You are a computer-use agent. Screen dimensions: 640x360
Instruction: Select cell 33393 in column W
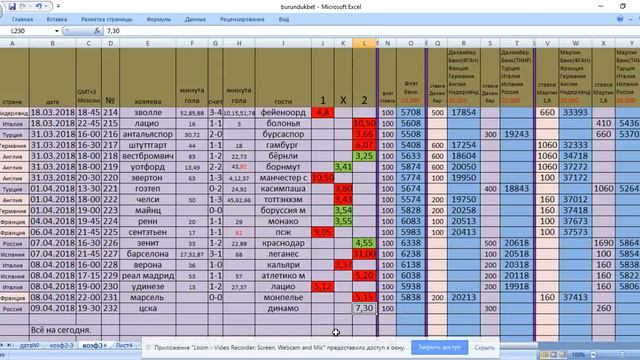click(x=576, y=112)
